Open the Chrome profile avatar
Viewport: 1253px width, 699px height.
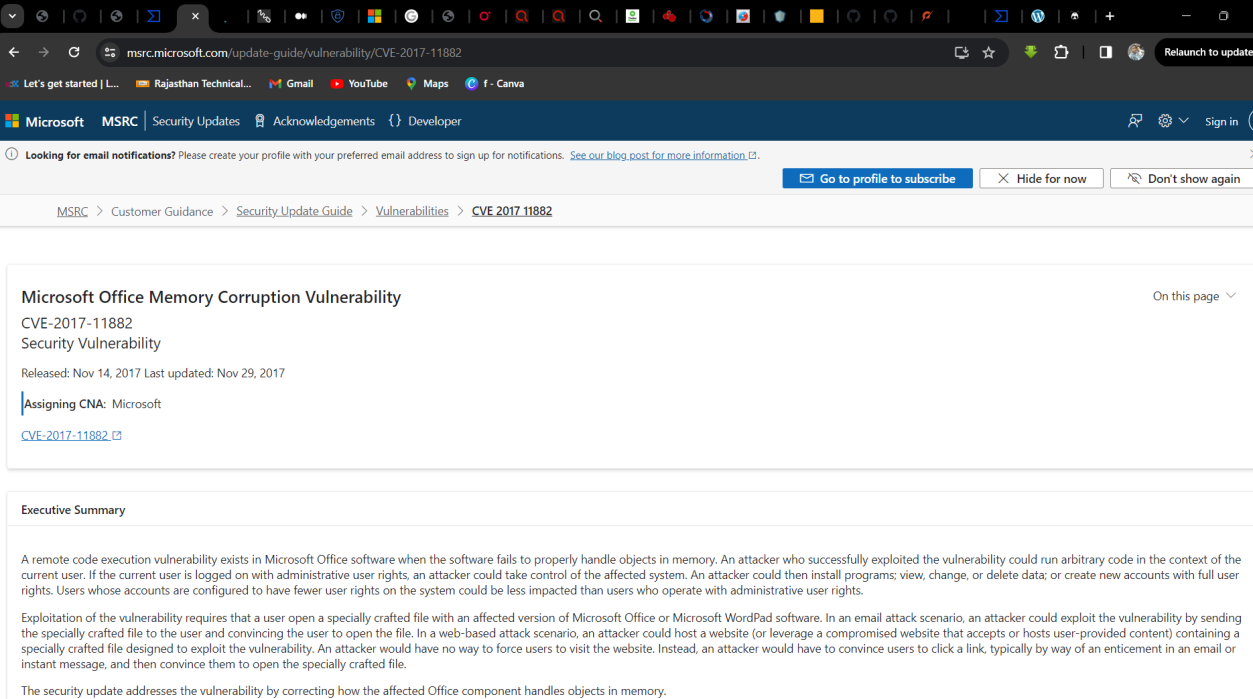tap(1136, 52)
